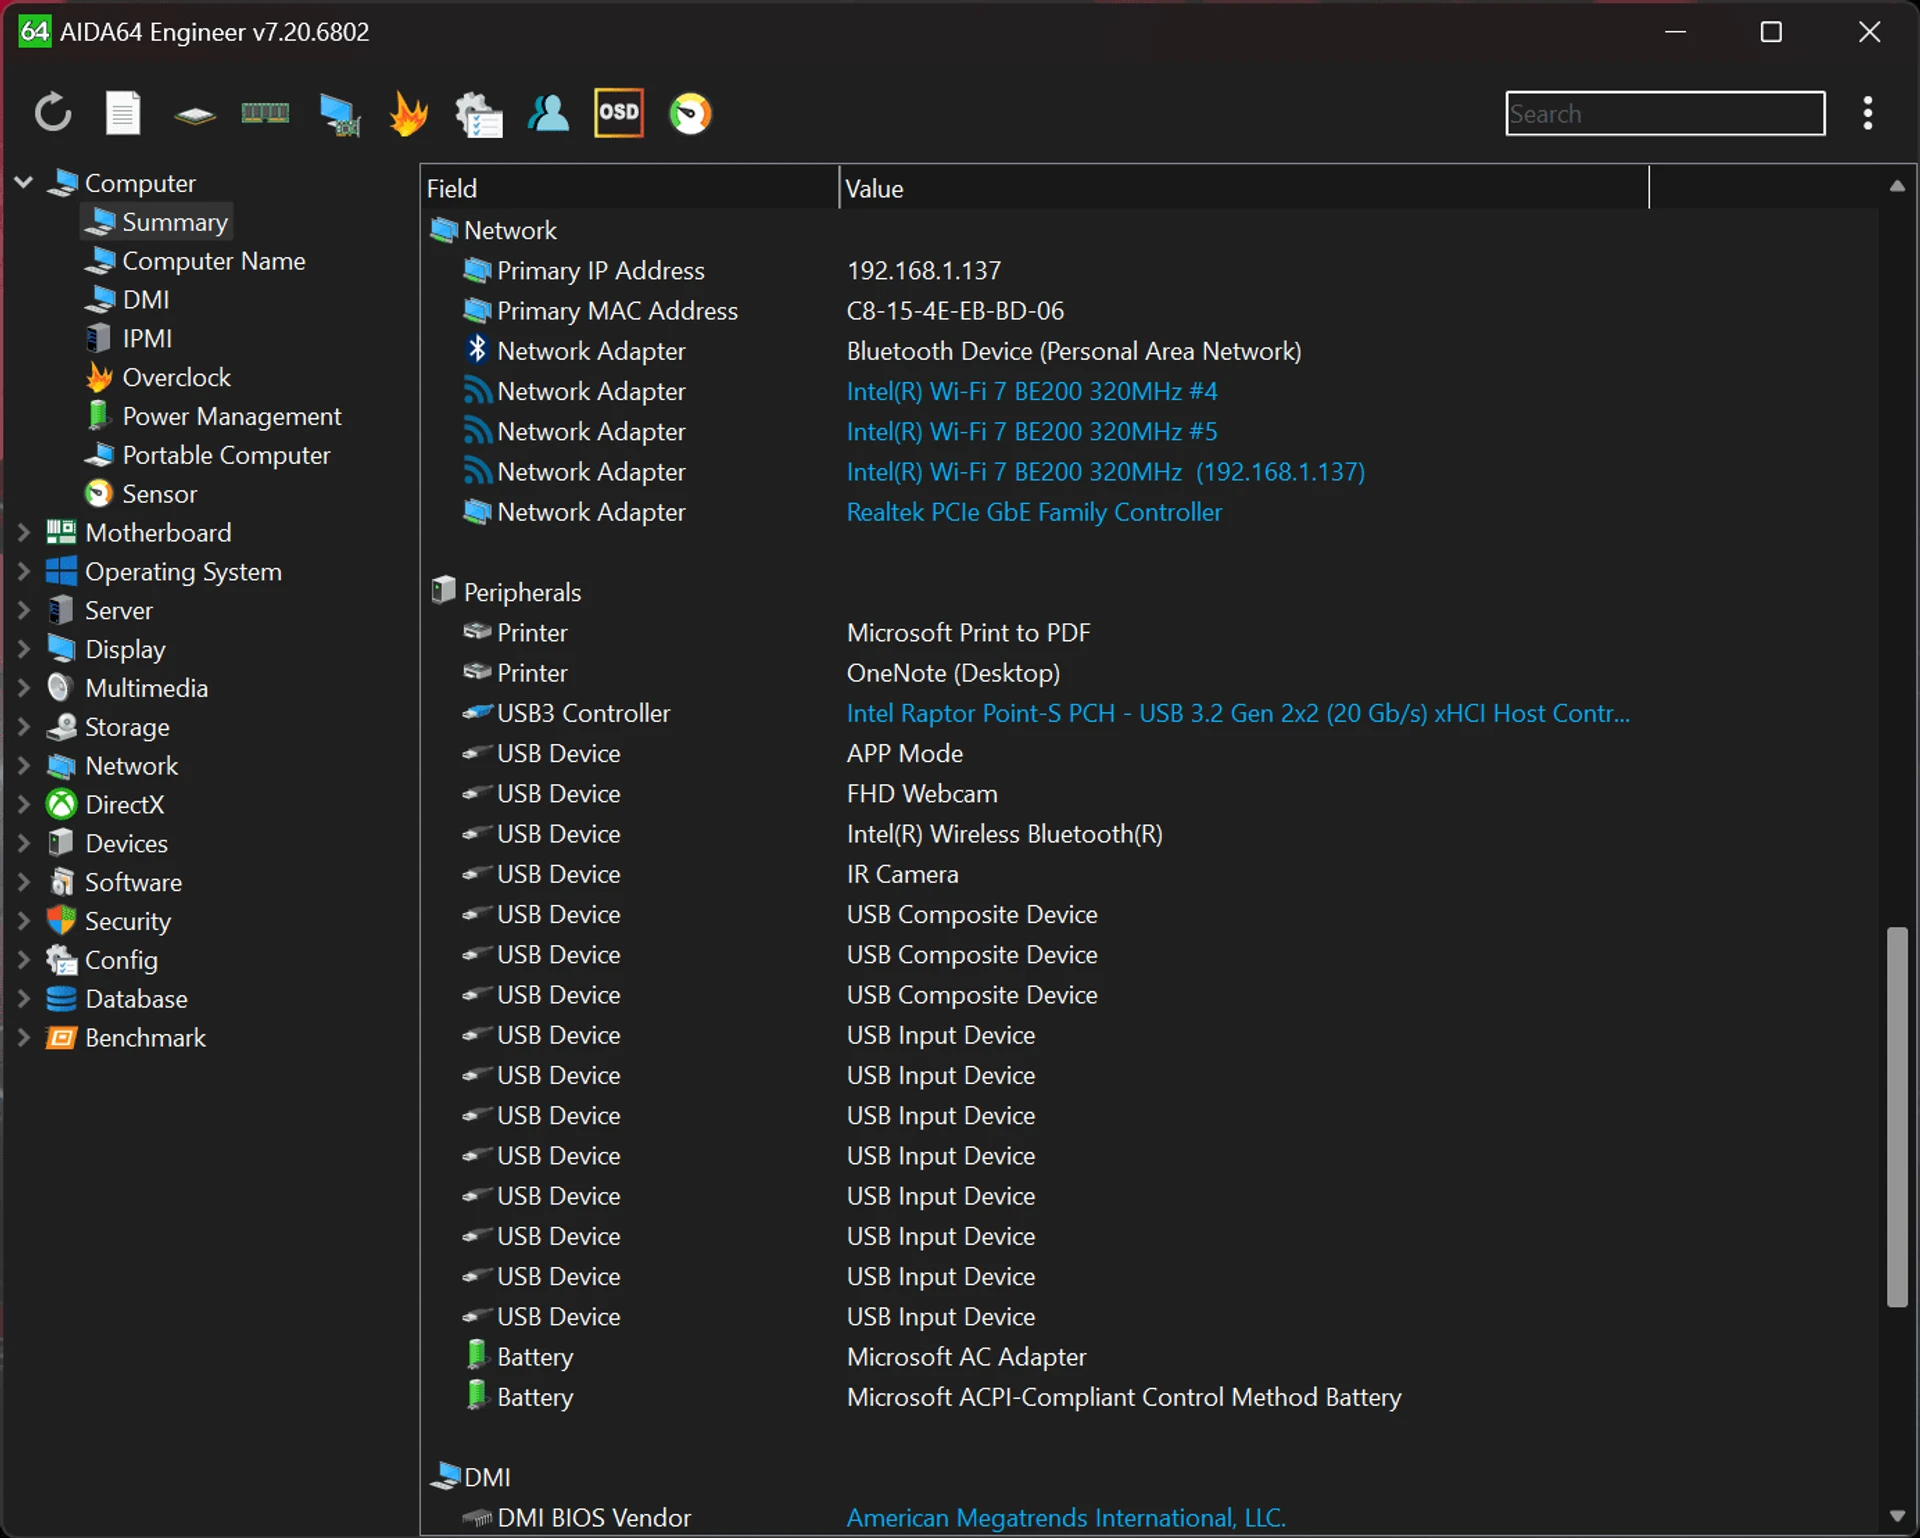Click the scroll down arrow
This screenshot has width=1920, height=1538.
pos(1897,1516)
